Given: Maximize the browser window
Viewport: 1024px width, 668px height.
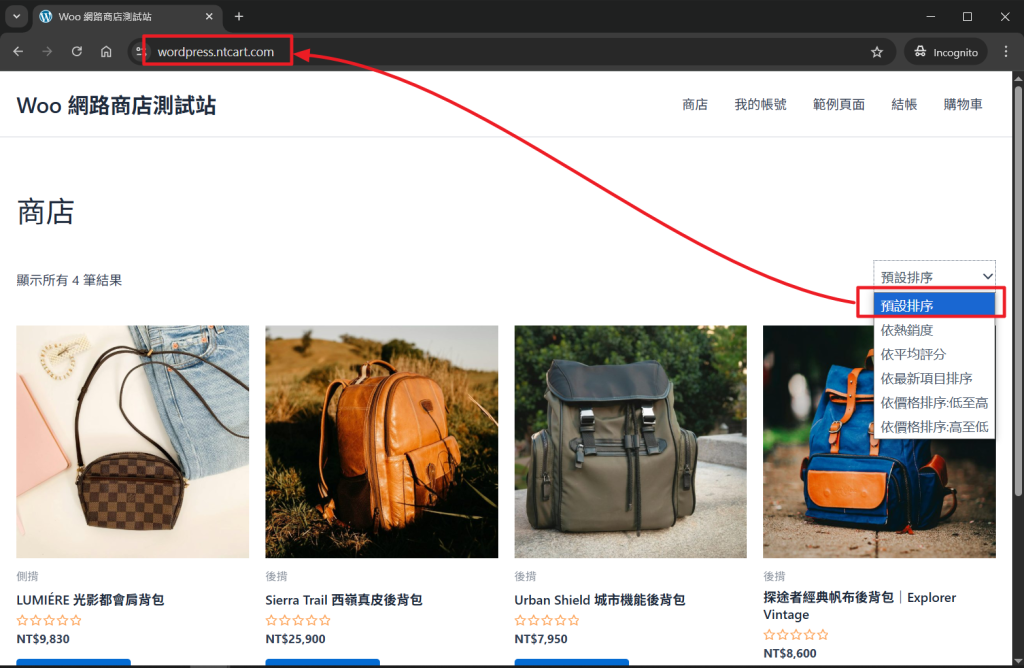Looking at the screenshot, I should [967, 16].
